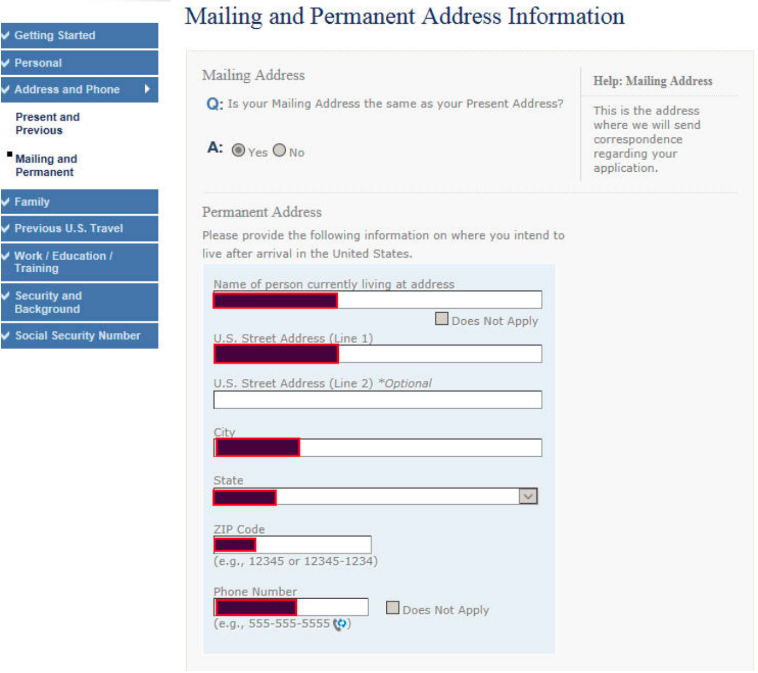This screenshot has height=673, width=758.
Task: Click the phone number format help icon
Action: 340,624
